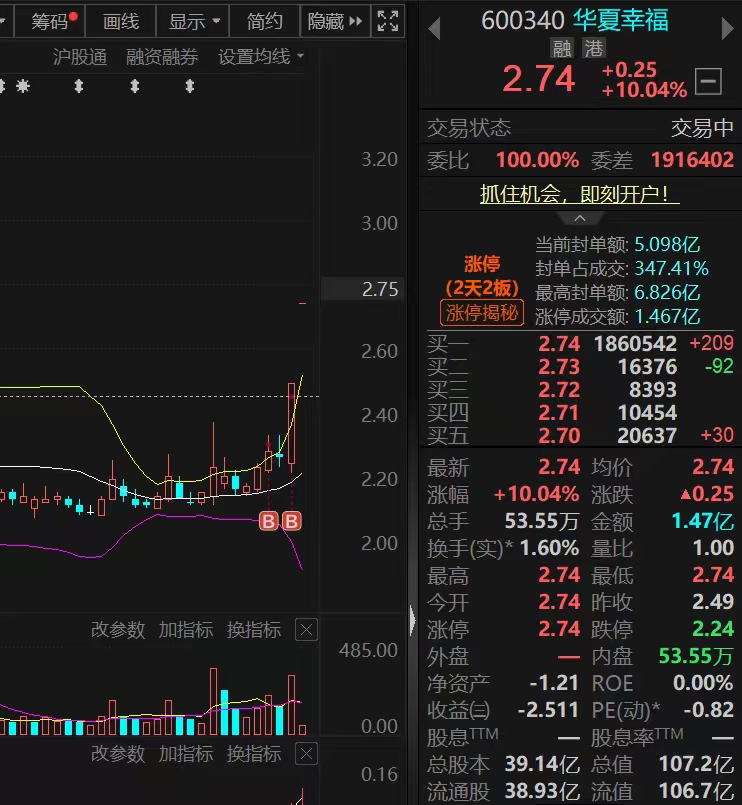The height and width of the screenshot is (805, 742).
Task: Click the 金额 1.47亿 value
Action: pos(702,521)
